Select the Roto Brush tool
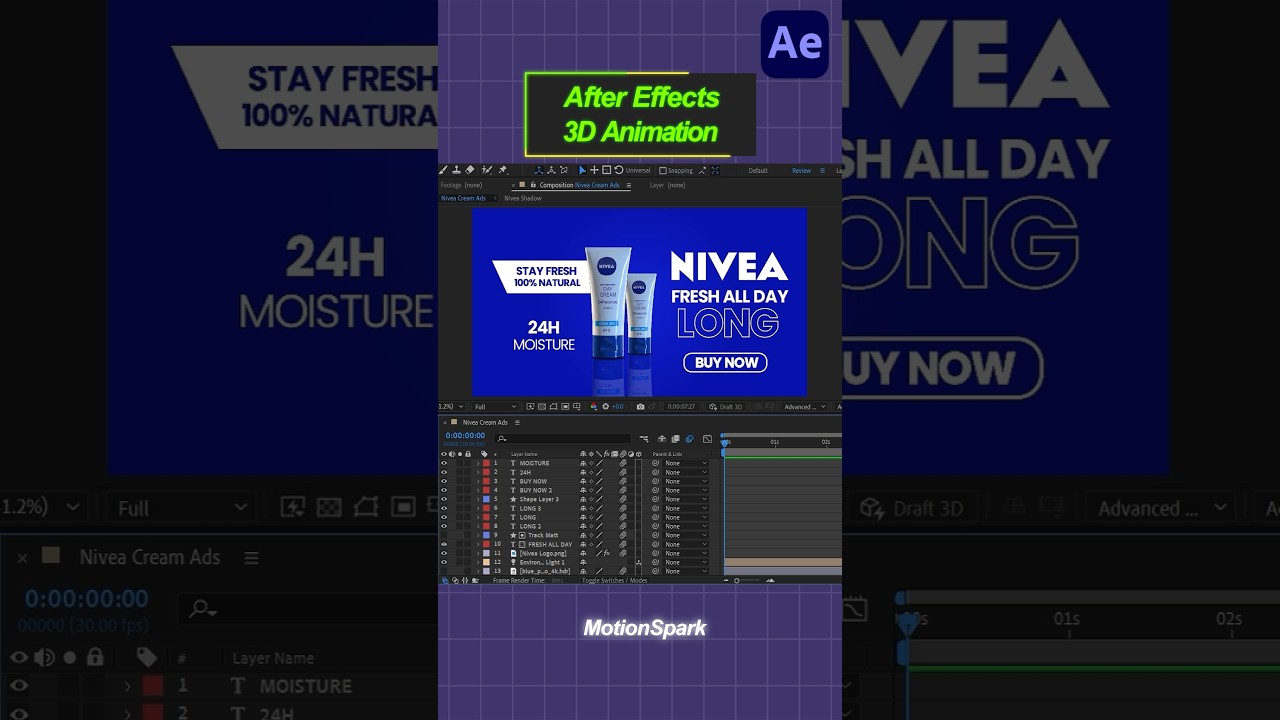Image resolution: width=1280 pixels, height=720 pixels. tap(486, 170)
